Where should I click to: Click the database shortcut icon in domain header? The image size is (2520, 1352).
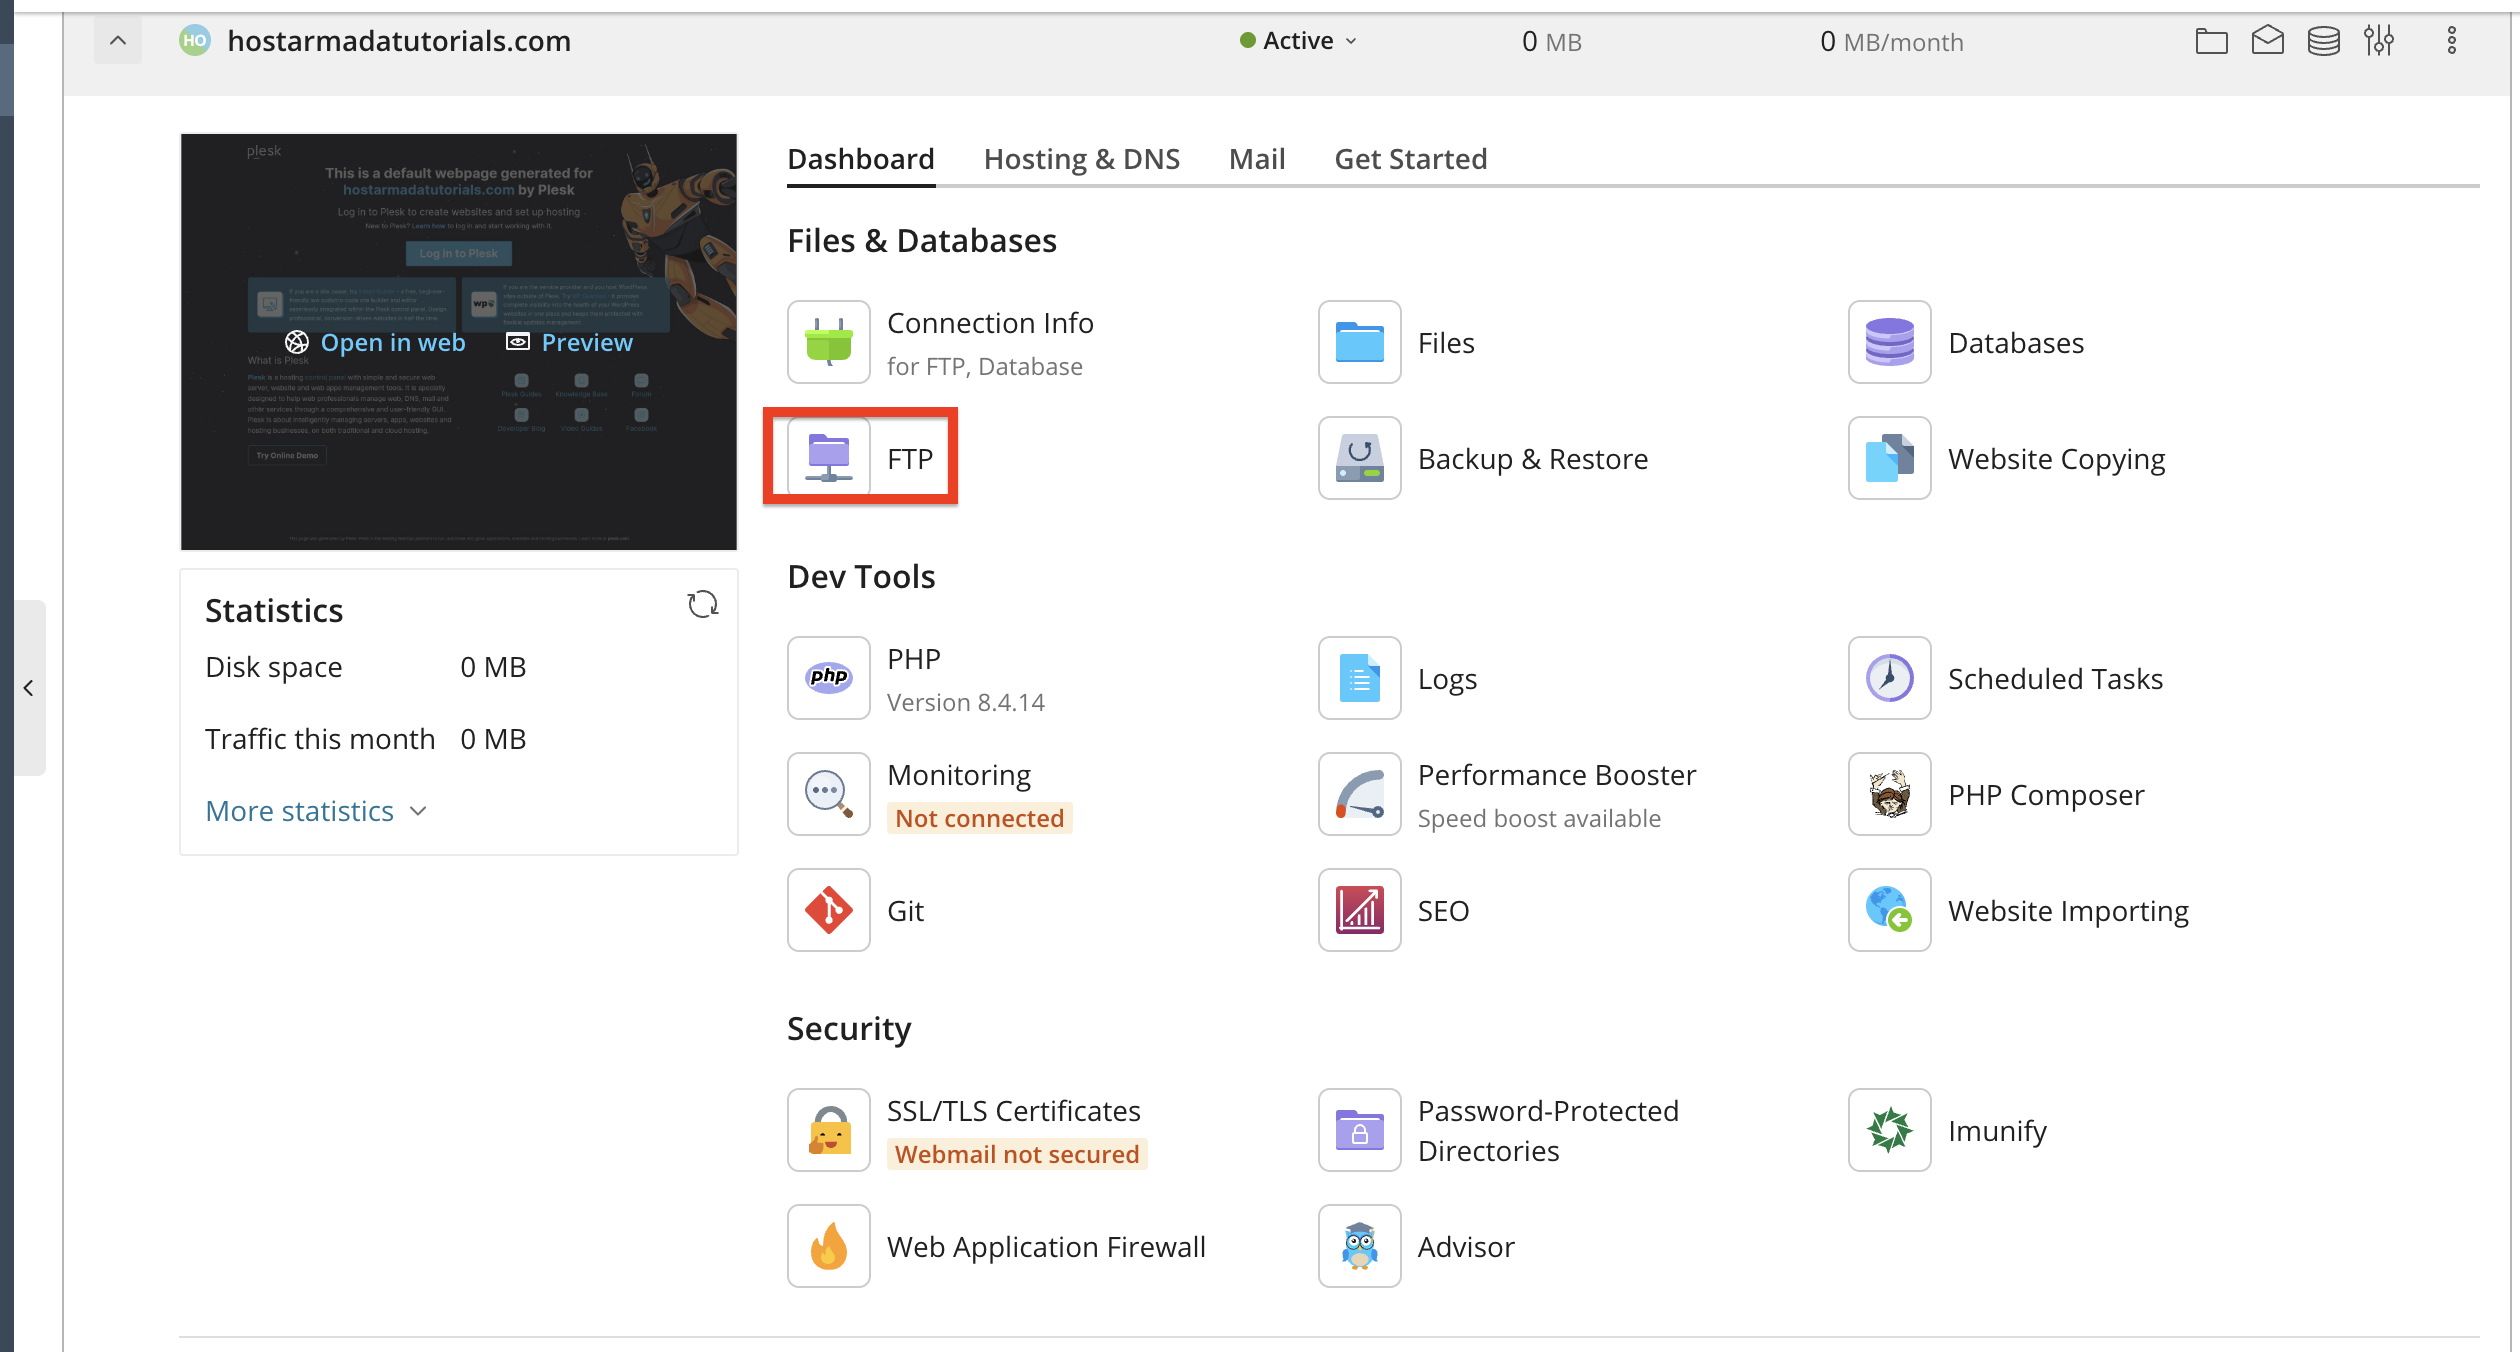(2324, 41)
